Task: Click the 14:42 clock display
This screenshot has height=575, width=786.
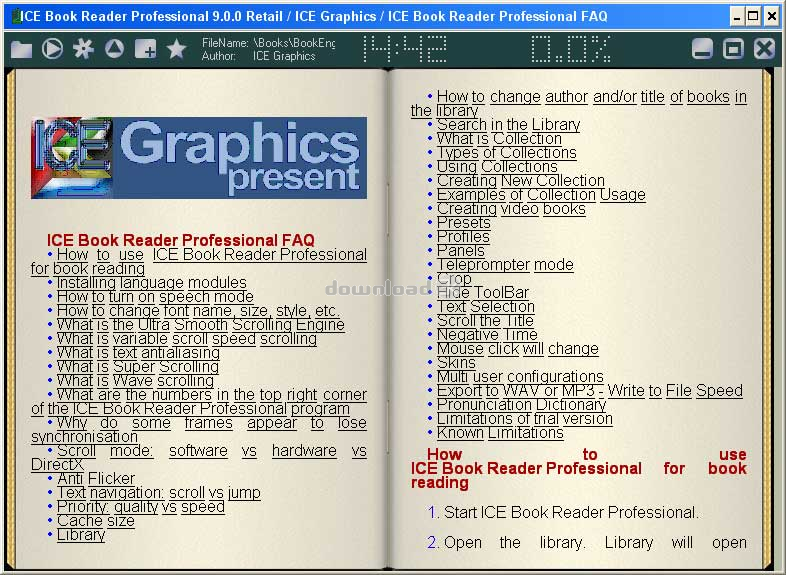Action: point(404,49)
